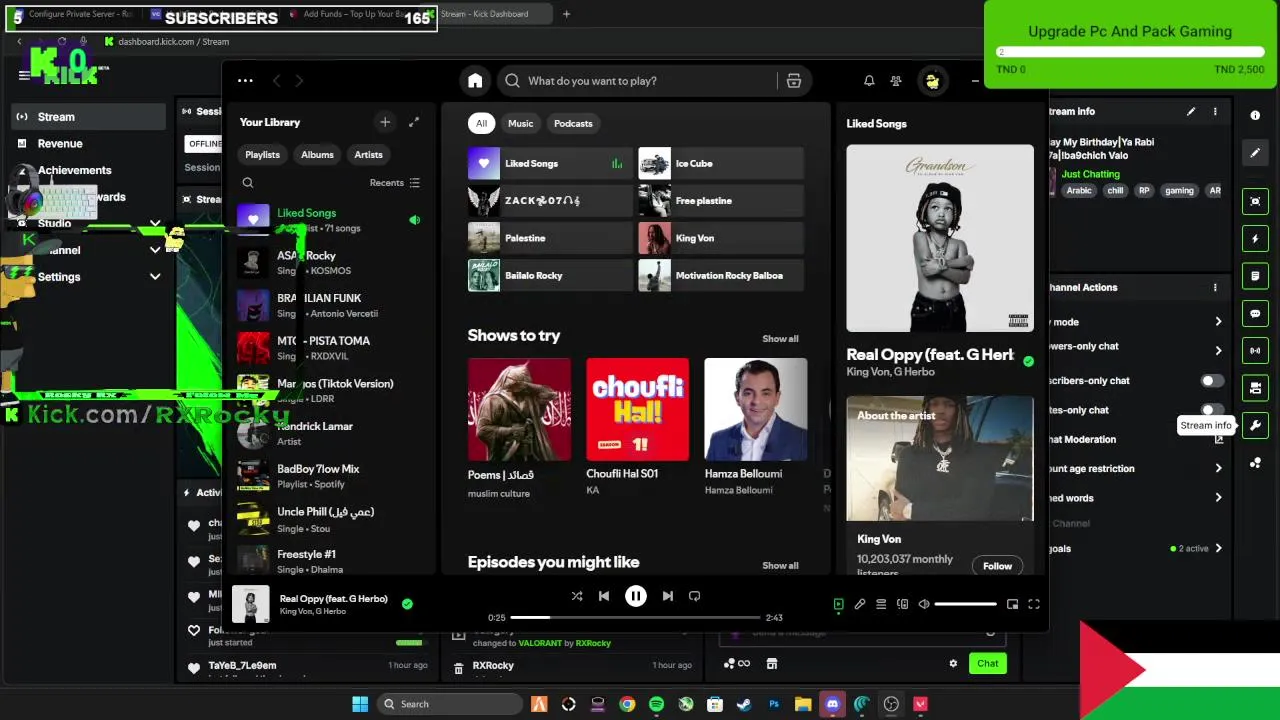Open Revenue in Kick sidebar

pyautogui.click(x=88, y=144)
